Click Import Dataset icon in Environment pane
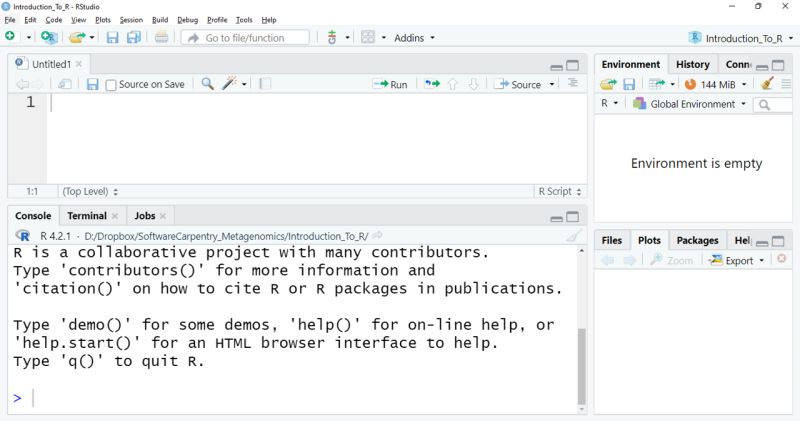This screenshot has height=421, width=800. [x=657, y=84]
